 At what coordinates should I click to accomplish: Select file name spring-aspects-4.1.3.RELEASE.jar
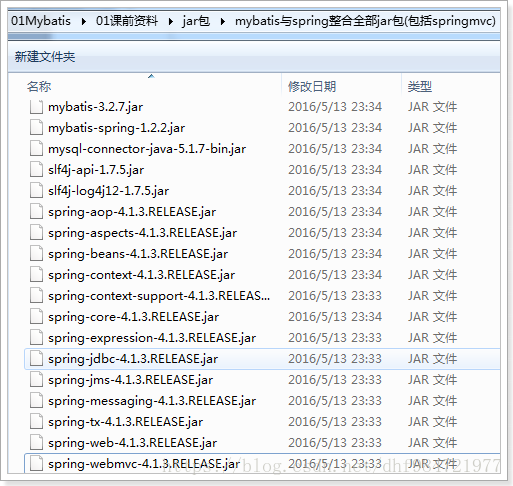point(142,233)
